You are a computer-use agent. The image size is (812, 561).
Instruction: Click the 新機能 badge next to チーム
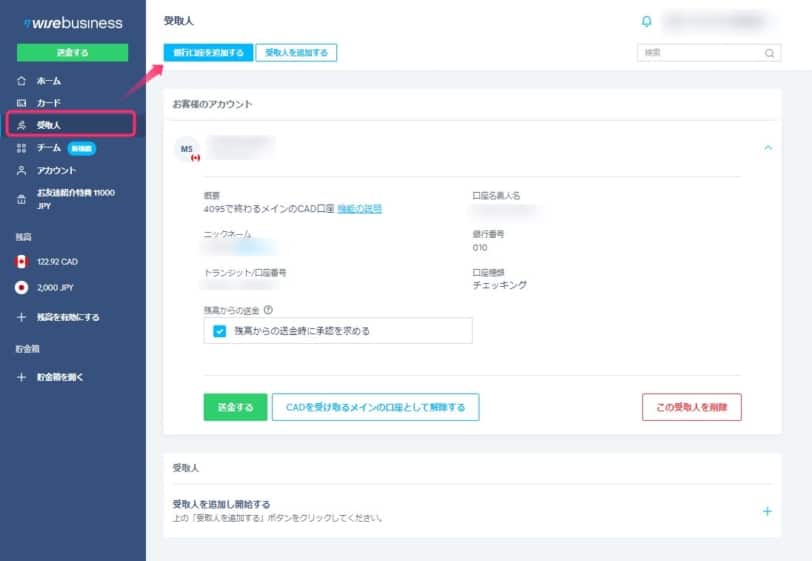point(82,149)
